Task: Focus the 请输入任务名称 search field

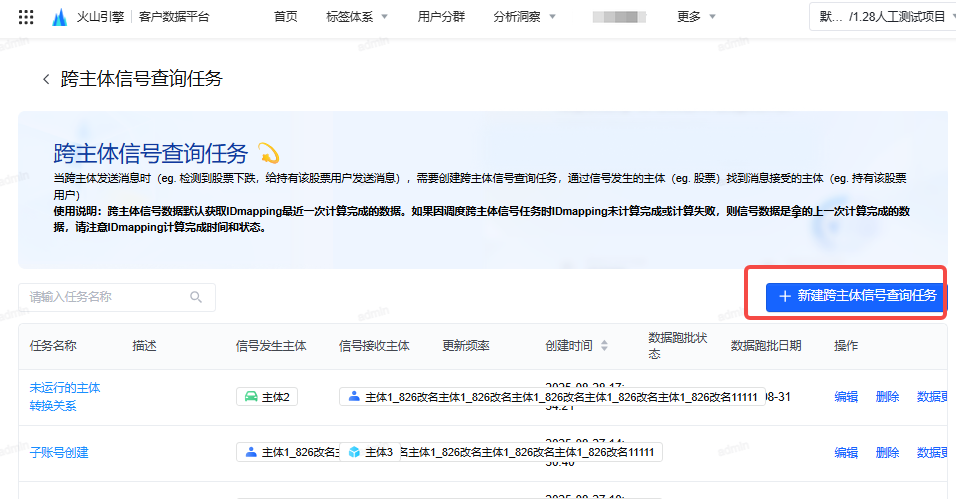Action: click(116, 297)
